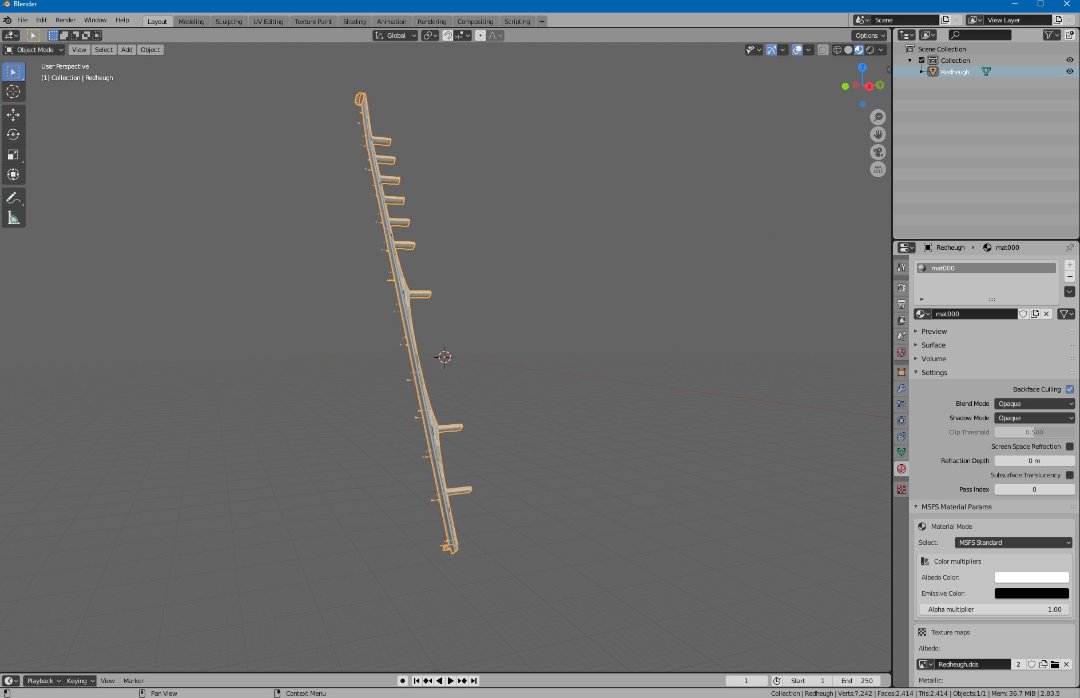Expand the Preview panel
The image size is (1080, 698).
tap(933, 331)
